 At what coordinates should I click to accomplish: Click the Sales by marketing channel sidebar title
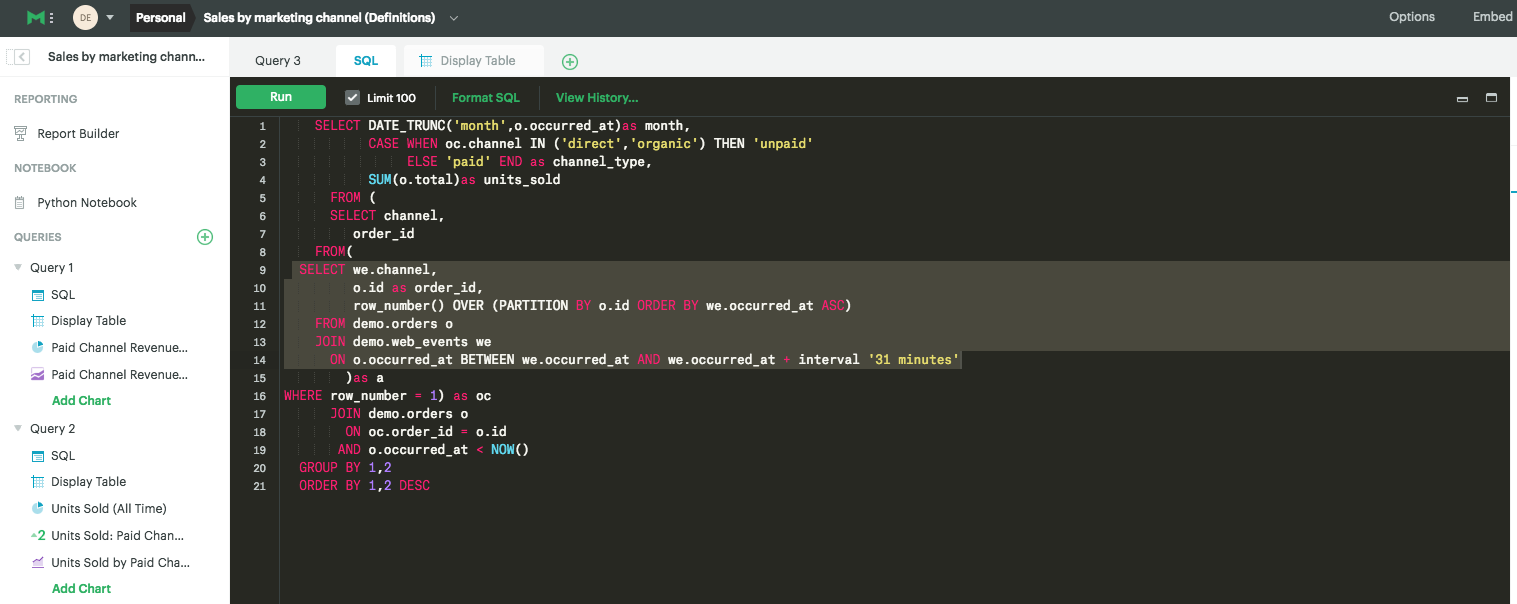(126, 57)
